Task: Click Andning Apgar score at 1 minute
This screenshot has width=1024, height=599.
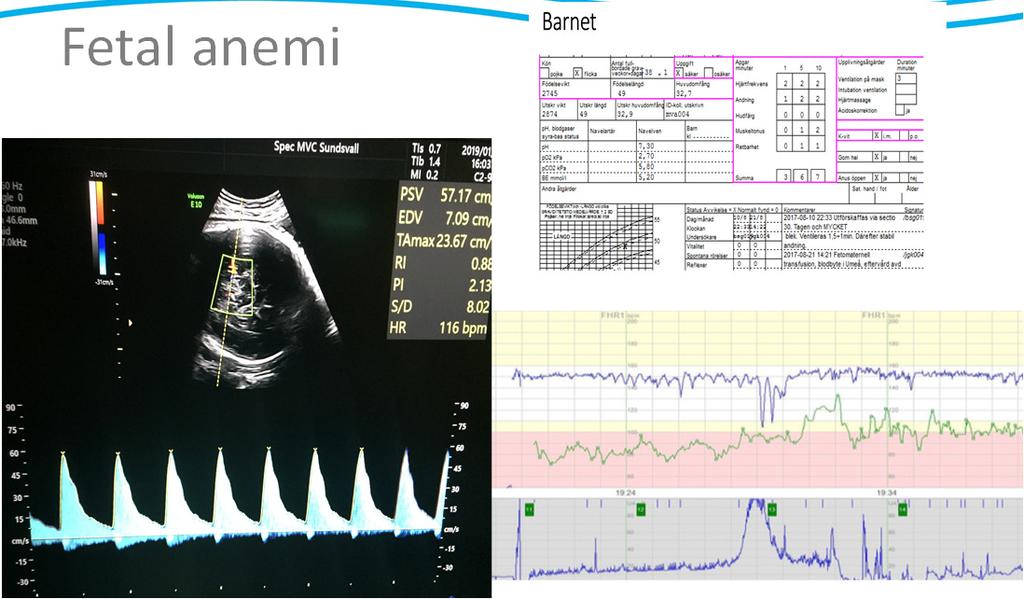Action: (x=784, y=97)
